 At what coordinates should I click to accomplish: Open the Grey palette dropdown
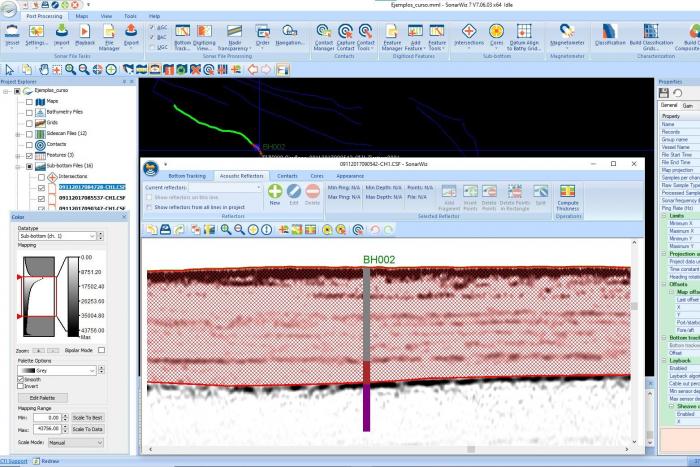click(68, 370)
